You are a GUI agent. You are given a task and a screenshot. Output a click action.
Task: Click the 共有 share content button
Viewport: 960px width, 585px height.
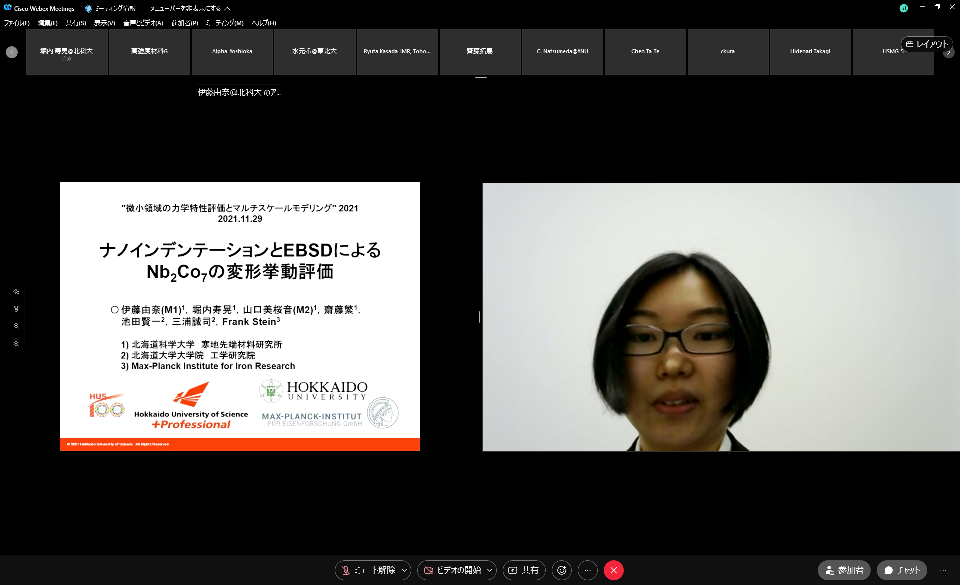pyautogui.click(x=524, y=570)
